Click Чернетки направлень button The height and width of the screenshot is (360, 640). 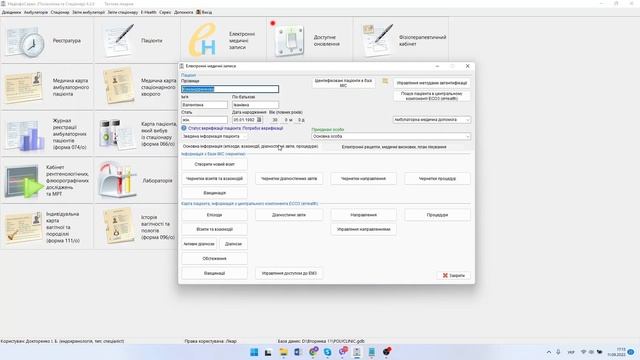pyautogui.click(x=363, y=178)
